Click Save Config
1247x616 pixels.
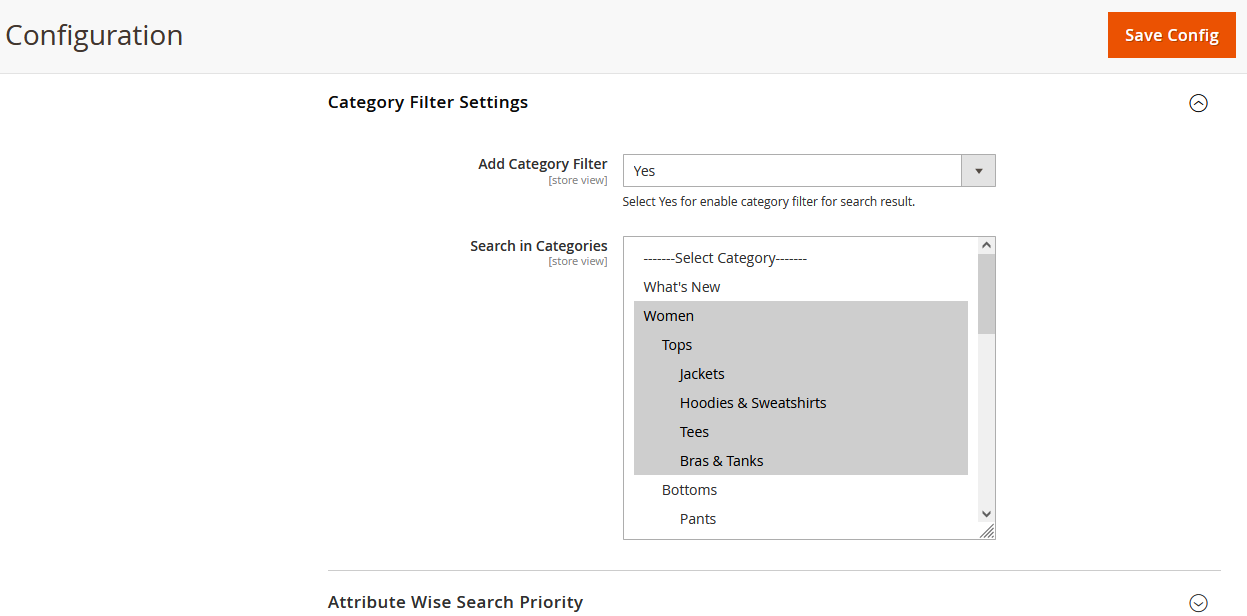1171,34
